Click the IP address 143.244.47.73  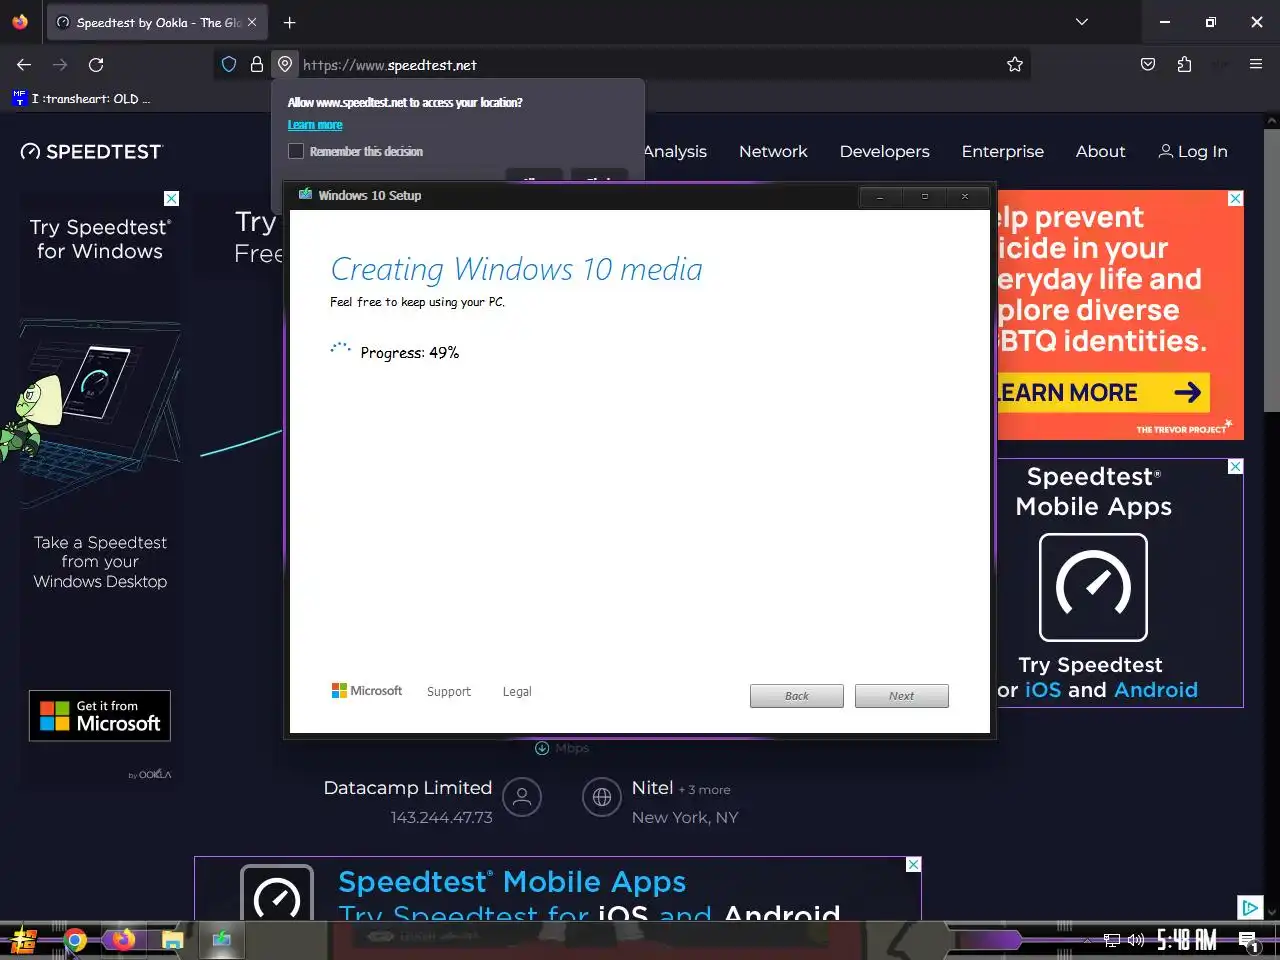point(441,818)
